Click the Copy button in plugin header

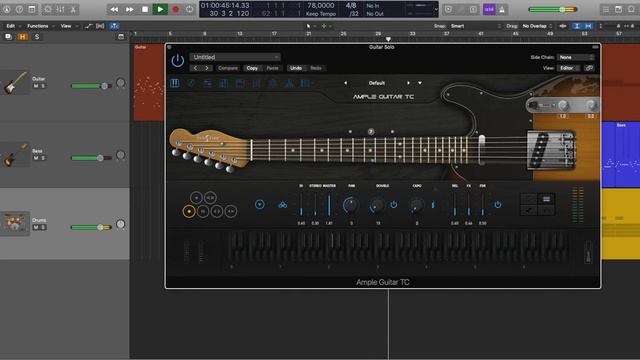252,68
